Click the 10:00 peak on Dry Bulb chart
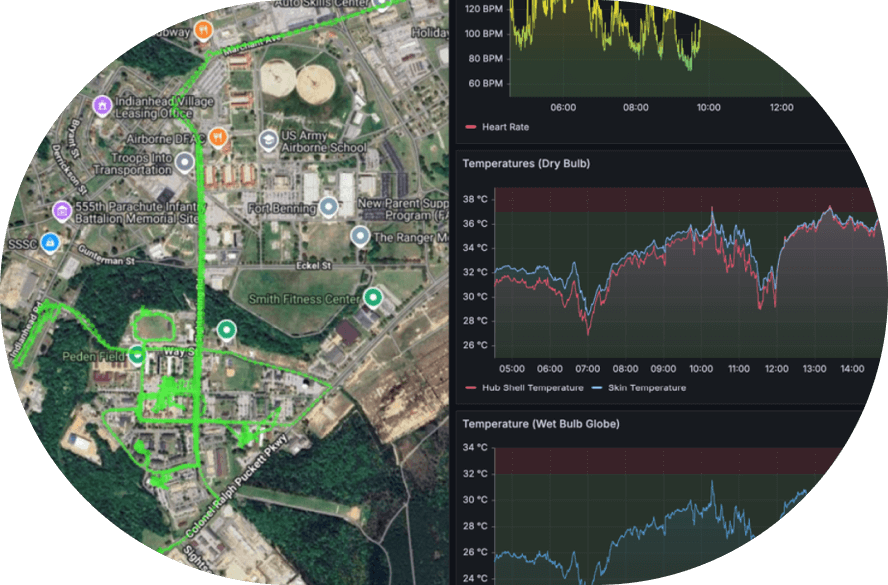 pyautogui.click(x=712, y=210)
